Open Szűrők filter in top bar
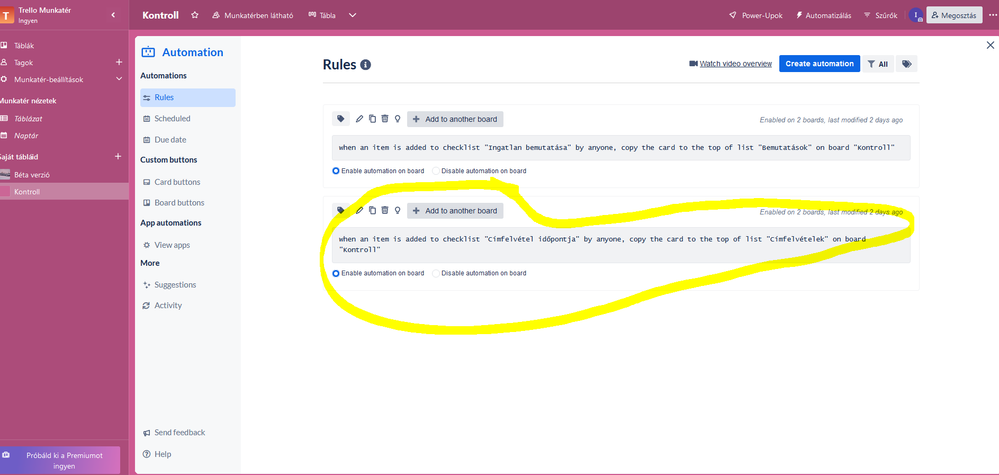 tap(880, 15)
